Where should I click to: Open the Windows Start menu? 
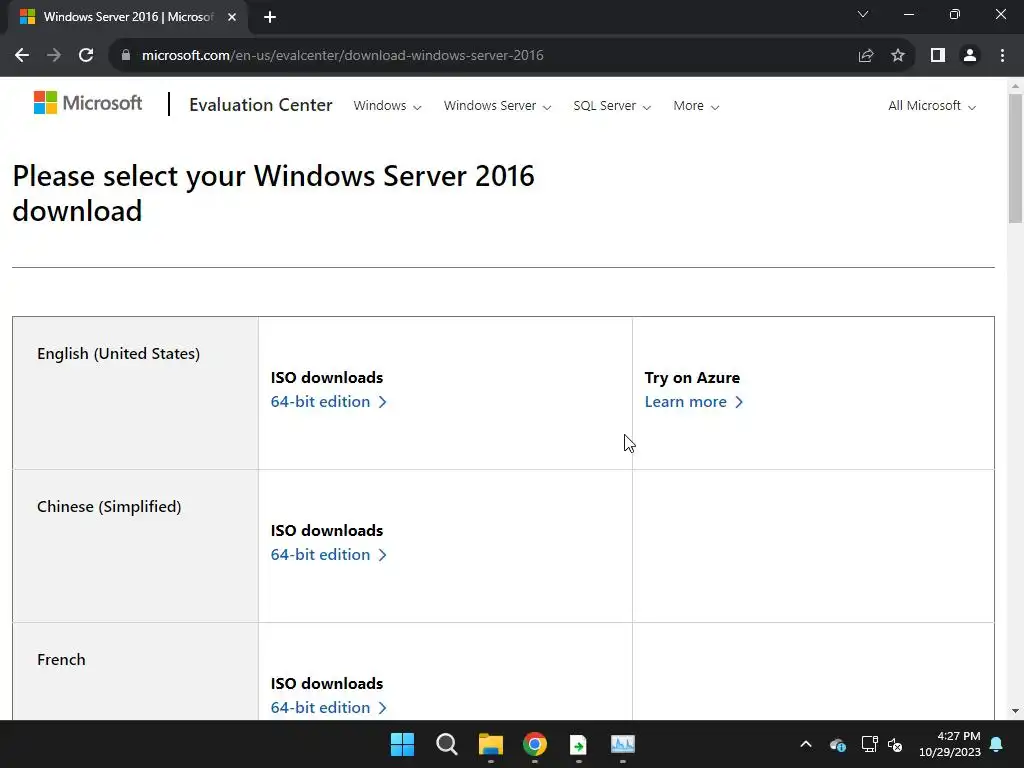(x=402, y=744)
